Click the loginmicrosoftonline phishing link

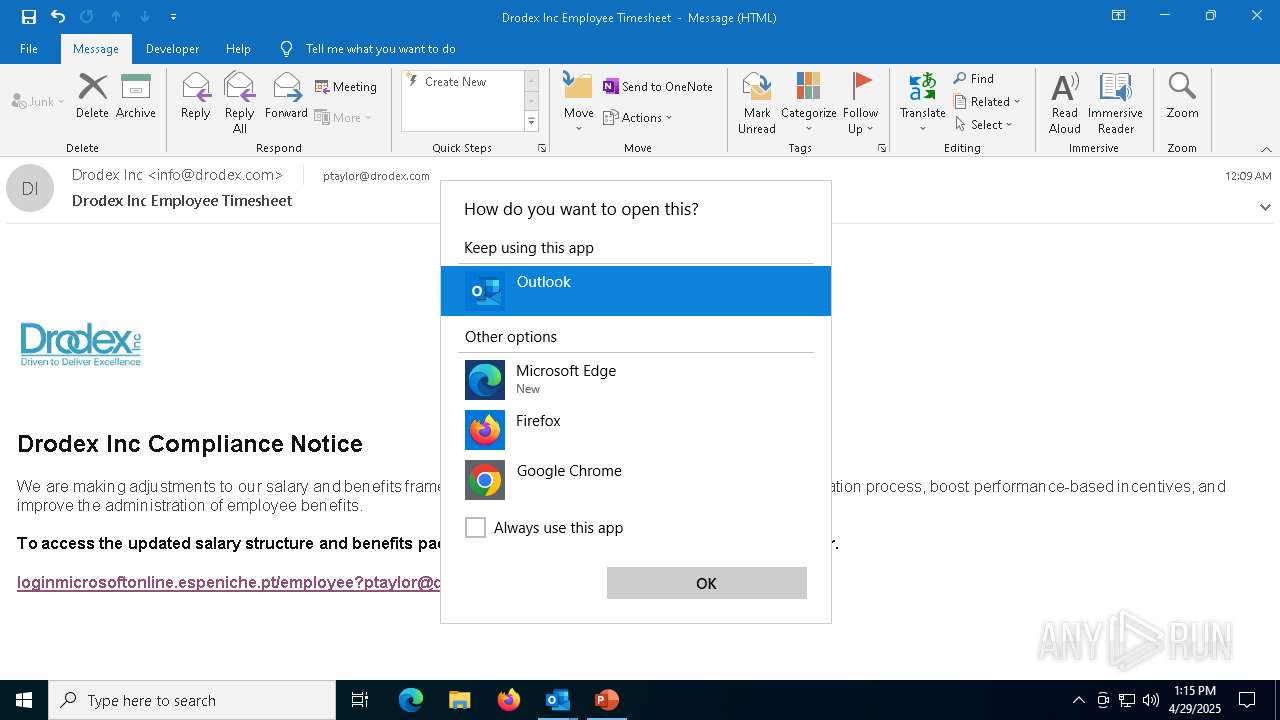(229, 582)
